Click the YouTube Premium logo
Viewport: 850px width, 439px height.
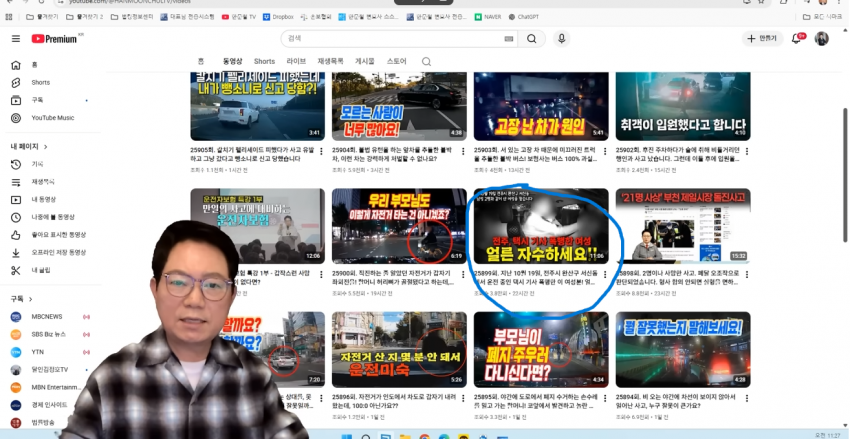55,39
